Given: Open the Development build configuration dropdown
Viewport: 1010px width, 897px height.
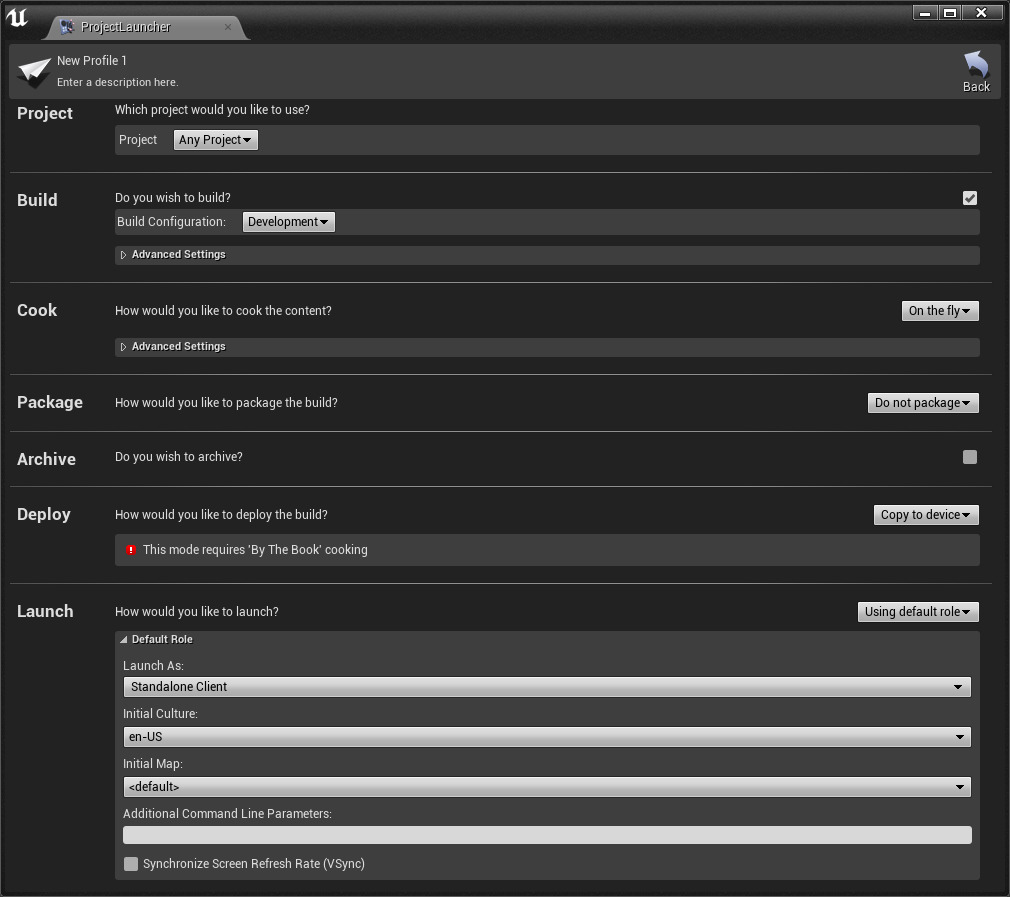Looking at the screenshot, I should click(x=288, y=221).
